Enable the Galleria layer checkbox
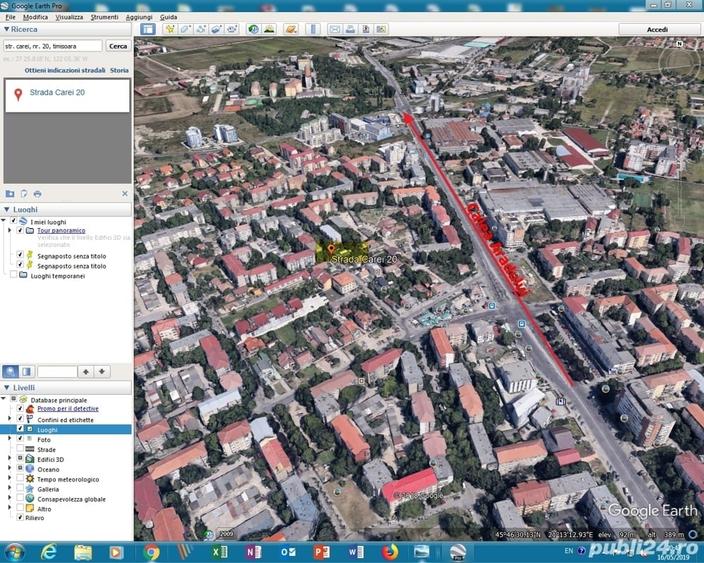The image size is (704, 563). [20, 488]
